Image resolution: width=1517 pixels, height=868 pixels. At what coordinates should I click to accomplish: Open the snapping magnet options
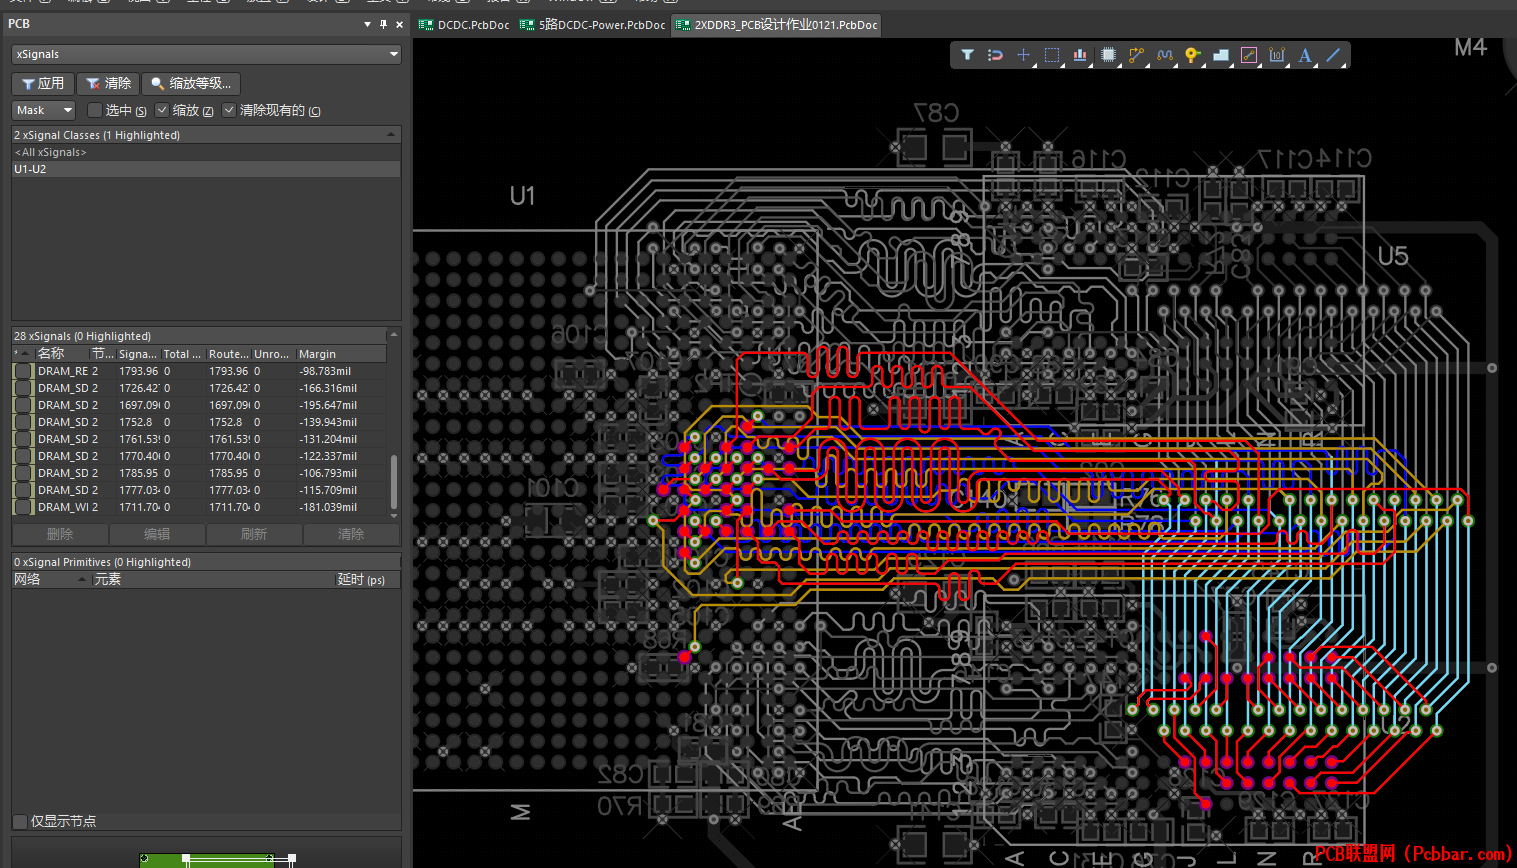point(995,56)
